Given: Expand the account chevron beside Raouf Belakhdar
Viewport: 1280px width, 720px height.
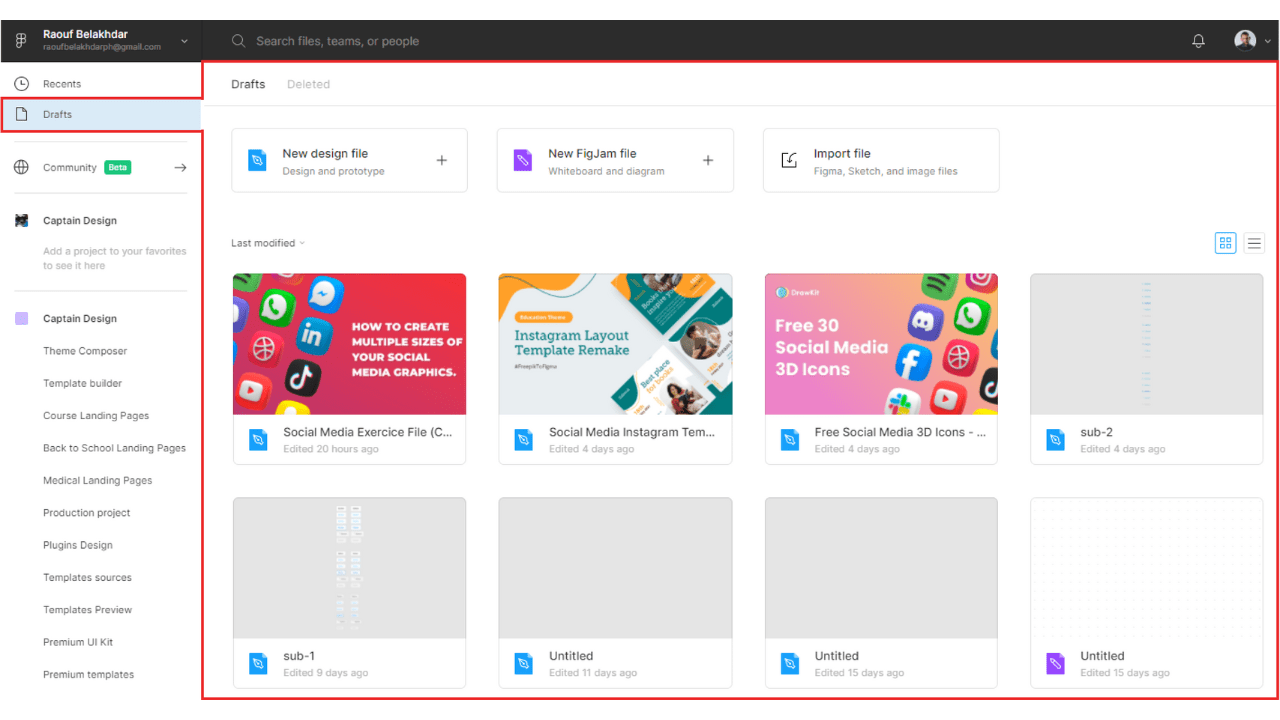Looking at the screenshot, I should click(184, 40).
